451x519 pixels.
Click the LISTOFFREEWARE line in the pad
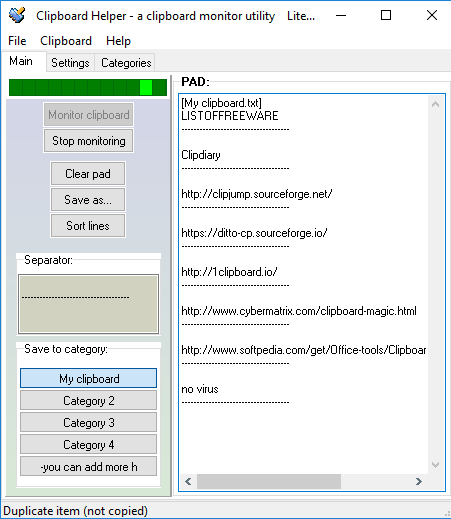(x=230, y=116)
